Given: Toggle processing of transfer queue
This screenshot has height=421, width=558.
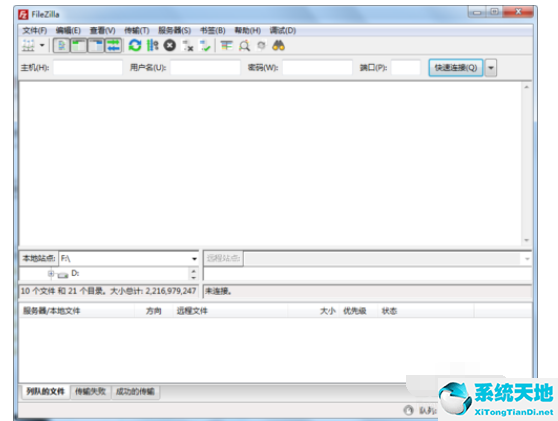Looking at the screenshot, I should coord(152,46).
